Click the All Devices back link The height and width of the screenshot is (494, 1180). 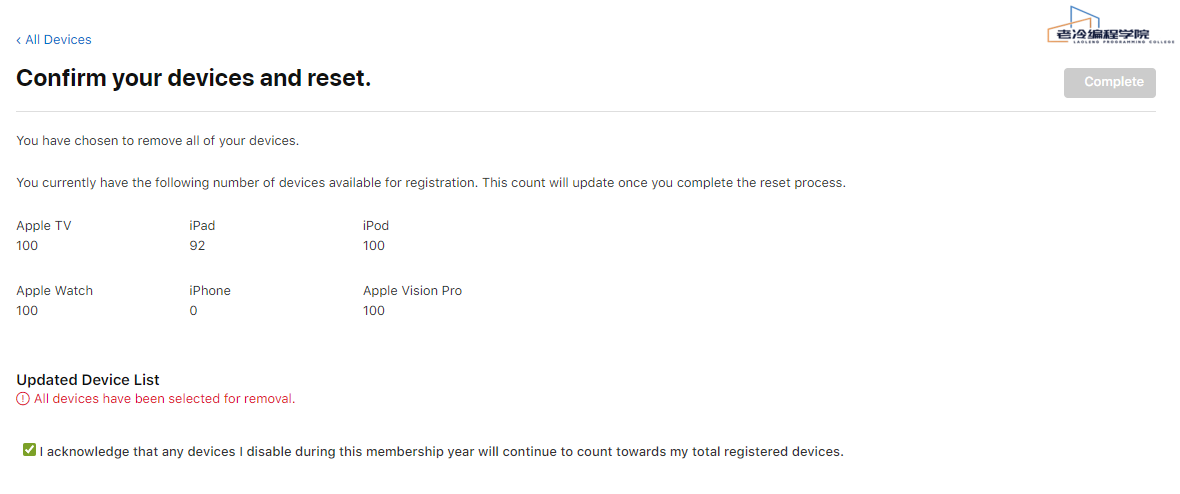click(58, 40)
